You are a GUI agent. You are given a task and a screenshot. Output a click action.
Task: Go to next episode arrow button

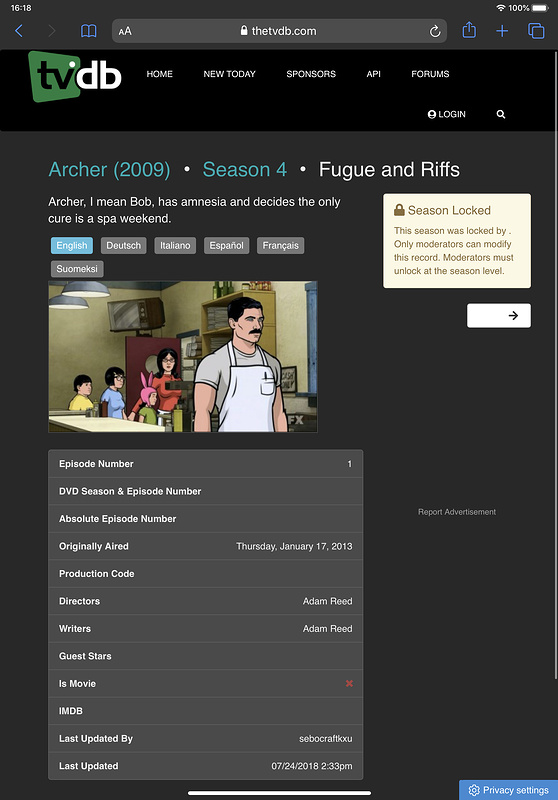pos(498,316)
